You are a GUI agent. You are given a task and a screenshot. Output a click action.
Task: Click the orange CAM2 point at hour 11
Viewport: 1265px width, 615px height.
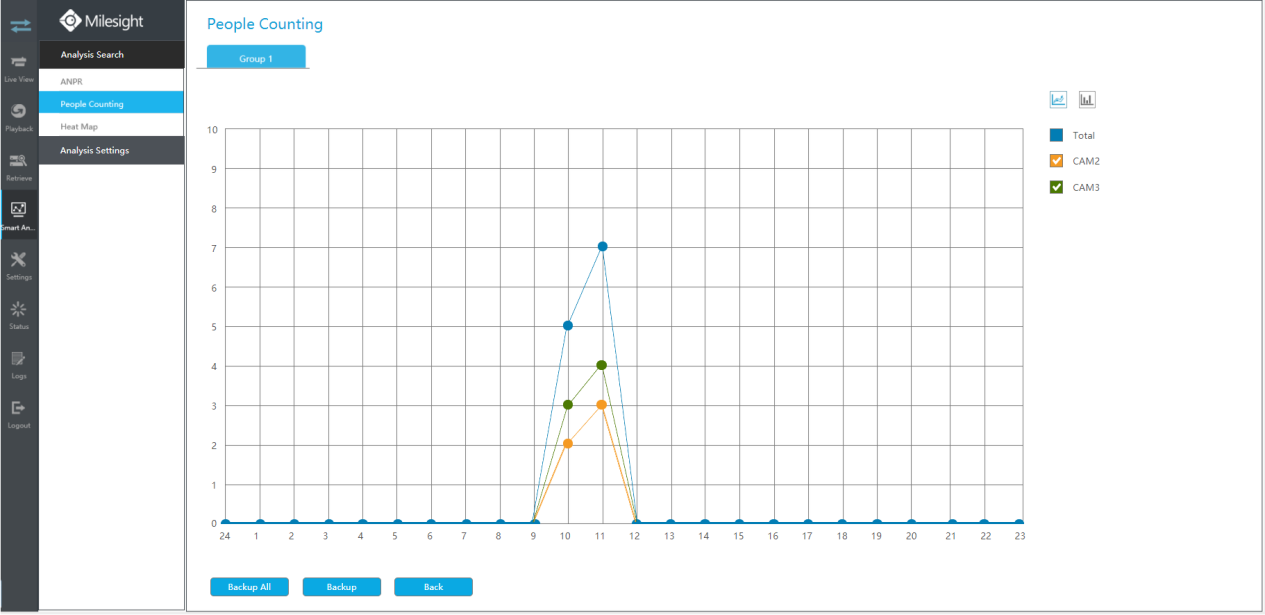coord(602,405)
